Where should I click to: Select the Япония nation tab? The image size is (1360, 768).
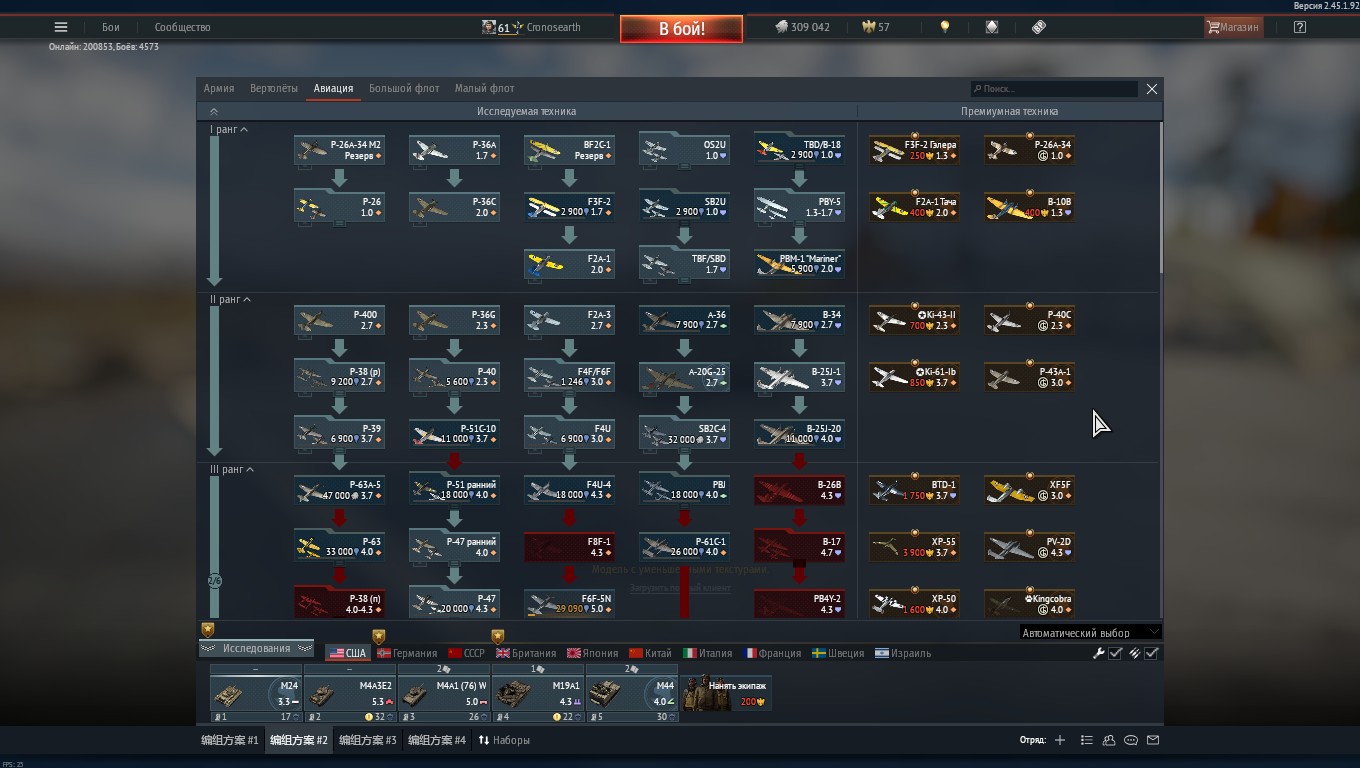pos(592,653)
